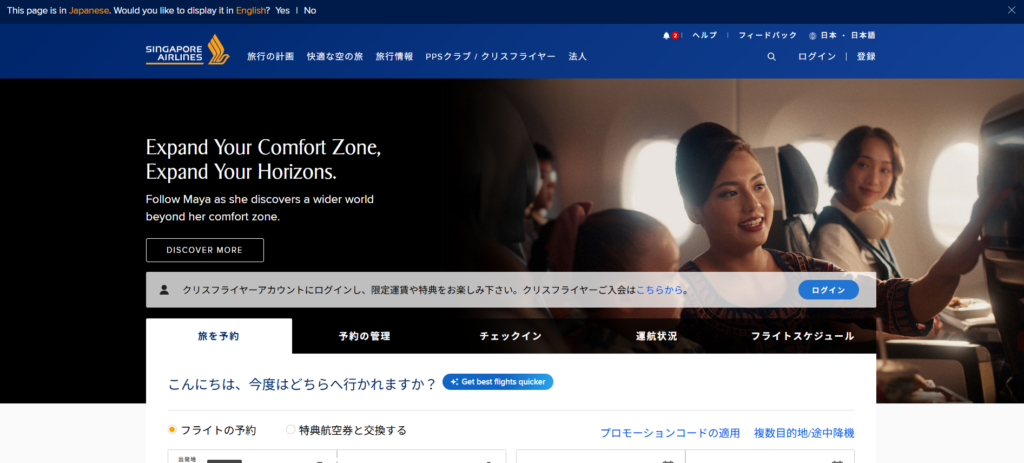The image size is (1024, 463).
Task: Click the search magnifier icon
Action: coord(771,57)
